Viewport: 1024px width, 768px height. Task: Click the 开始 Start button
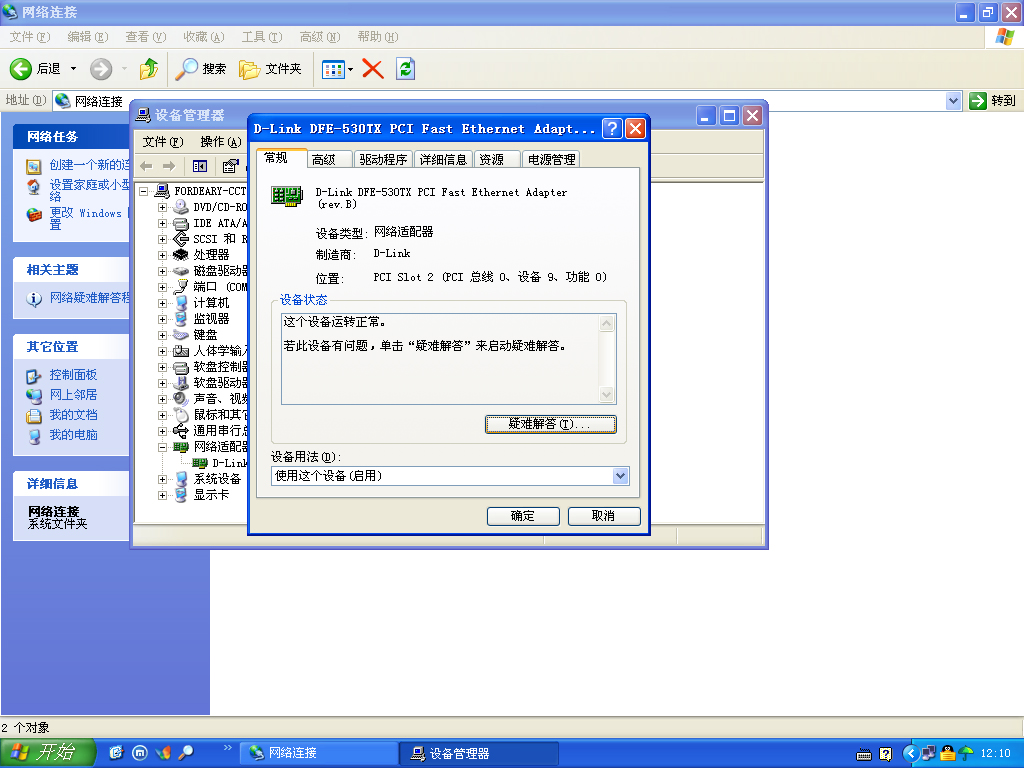pos(47,753)
